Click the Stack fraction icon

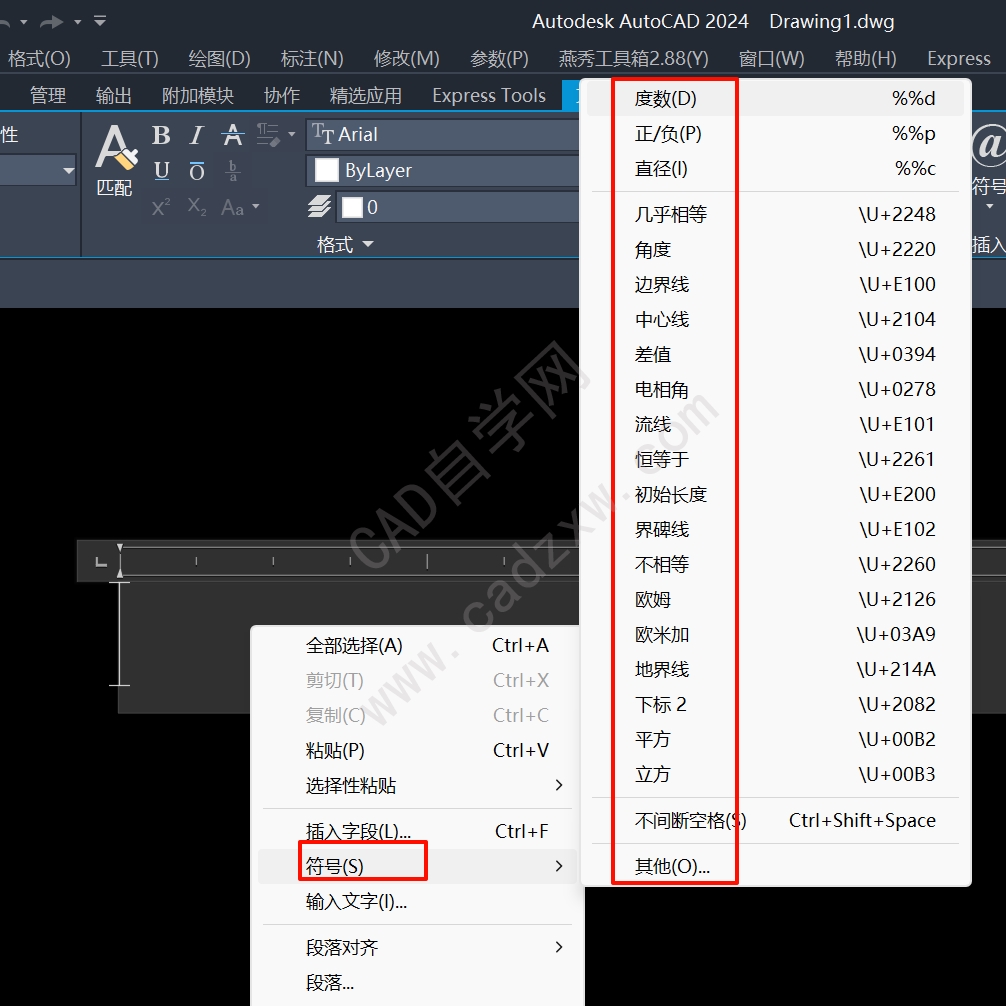(232, 171)
